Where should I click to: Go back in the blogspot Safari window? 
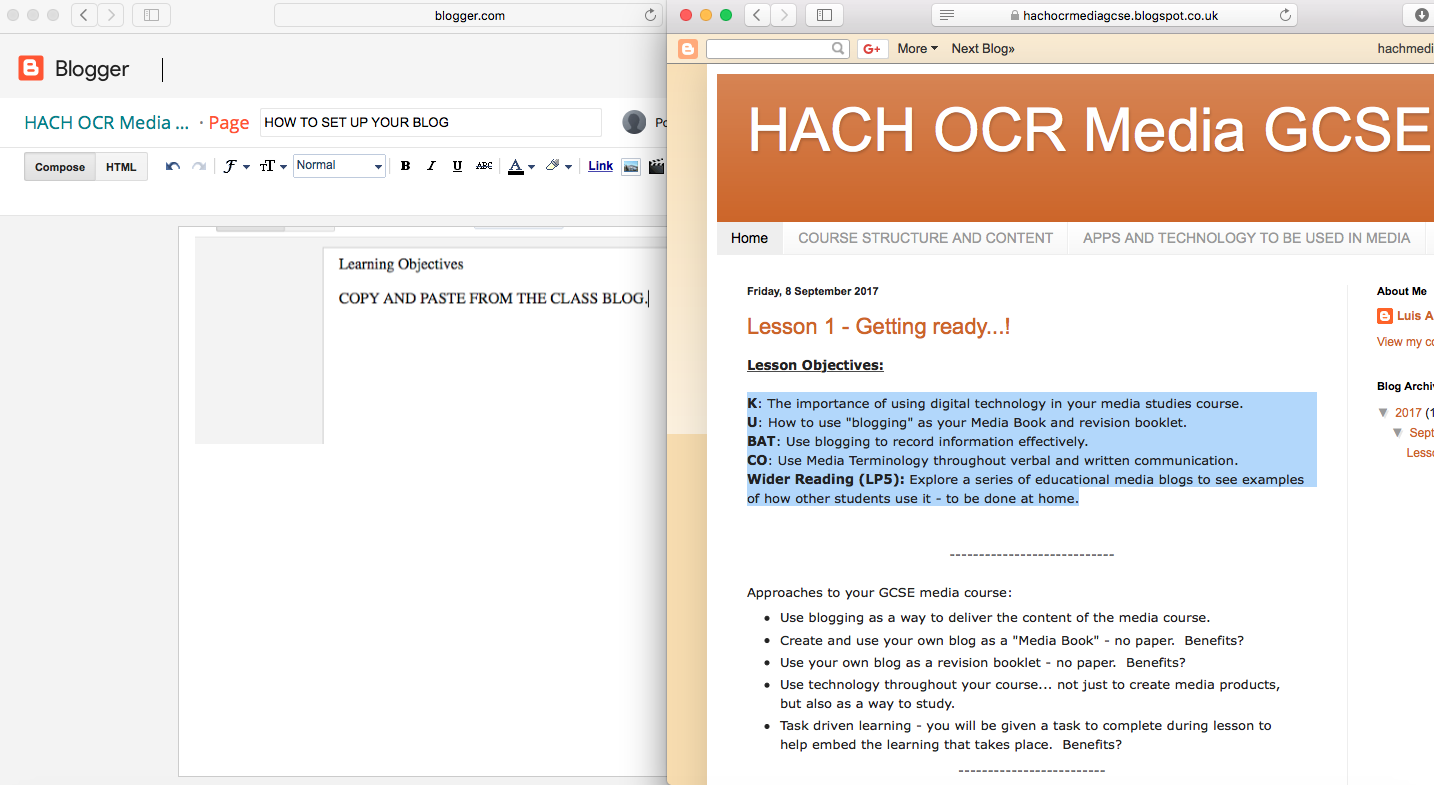click(758, 15)
